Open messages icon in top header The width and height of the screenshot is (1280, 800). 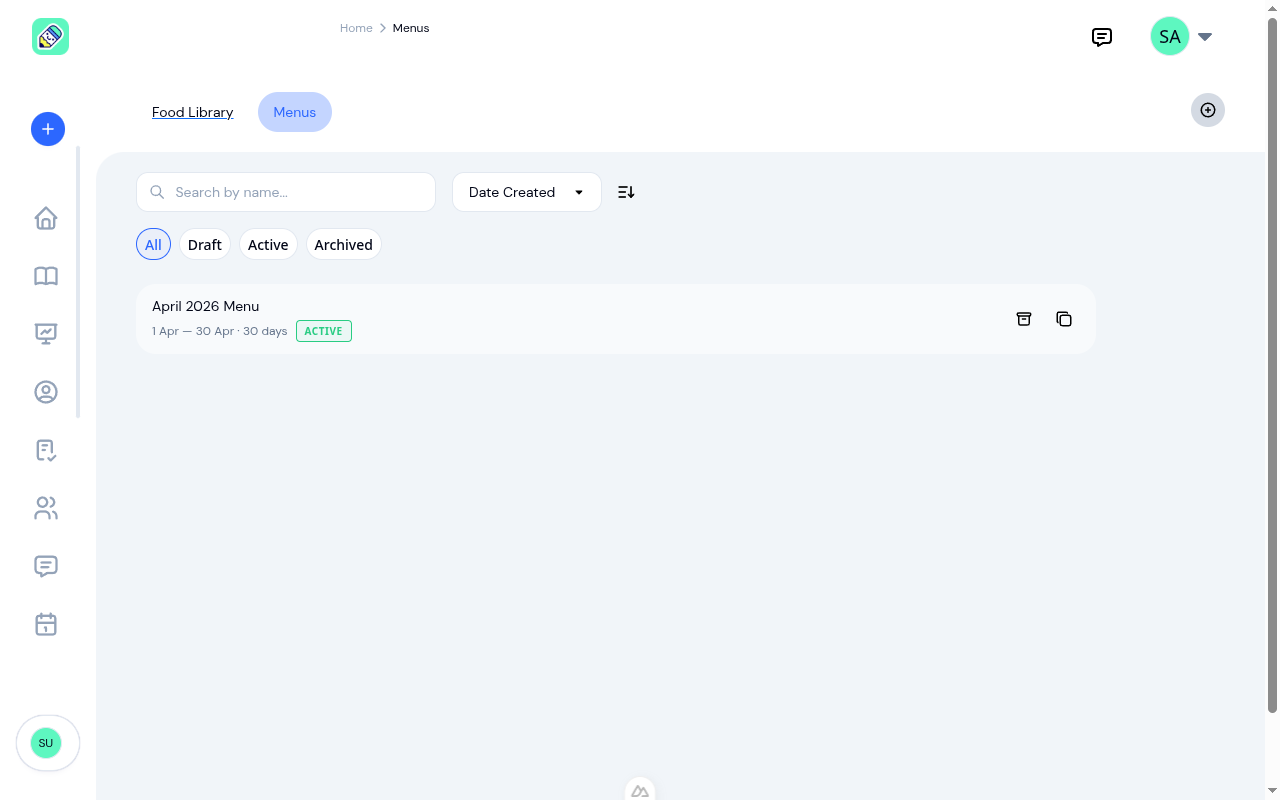click(1102, 37)
